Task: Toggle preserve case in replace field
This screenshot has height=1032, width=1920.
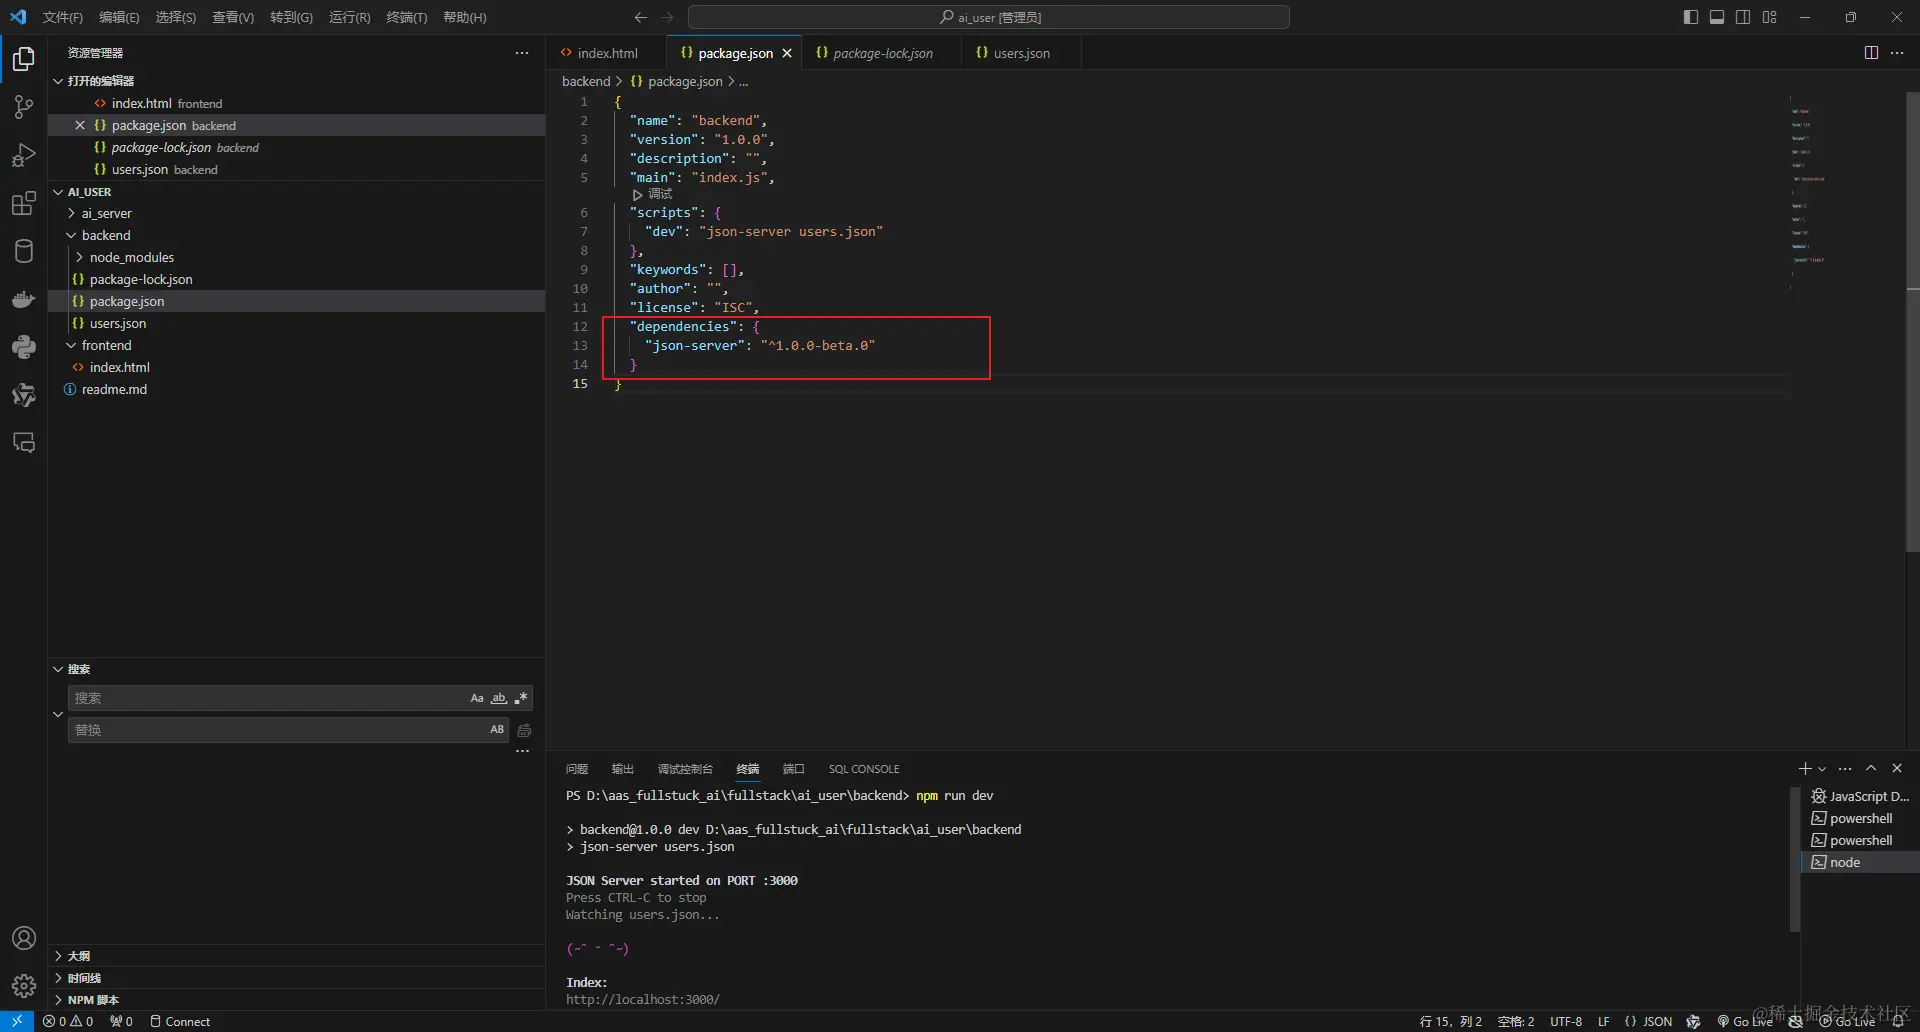Action: (497, 730)
